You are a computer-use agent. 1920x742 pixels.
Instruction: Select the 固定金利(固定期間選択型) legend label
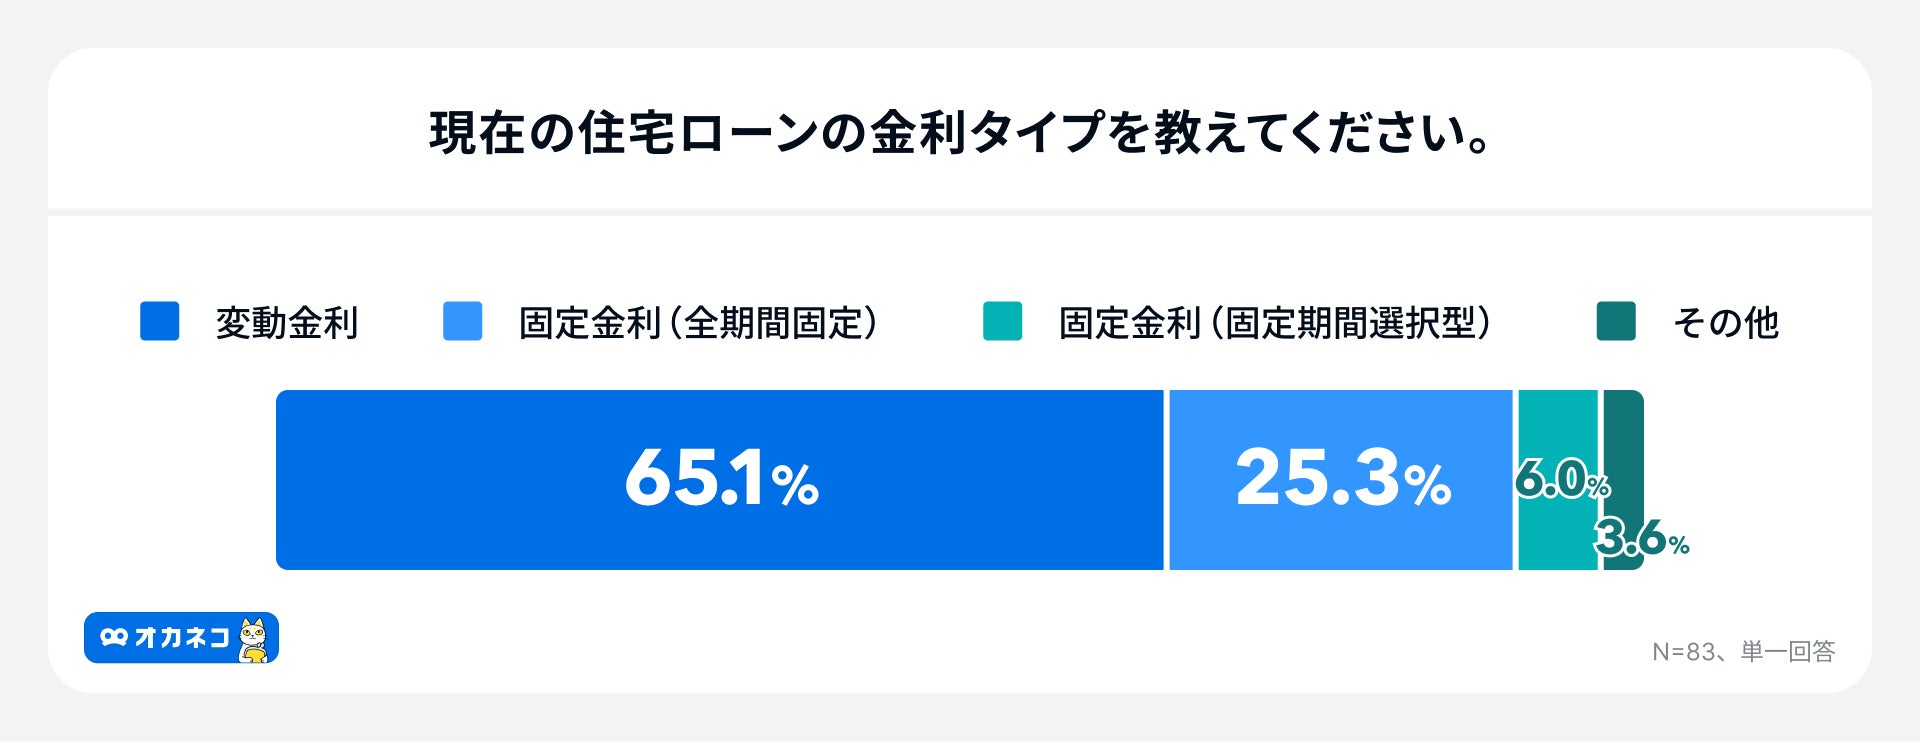(x=1275, y=323)
